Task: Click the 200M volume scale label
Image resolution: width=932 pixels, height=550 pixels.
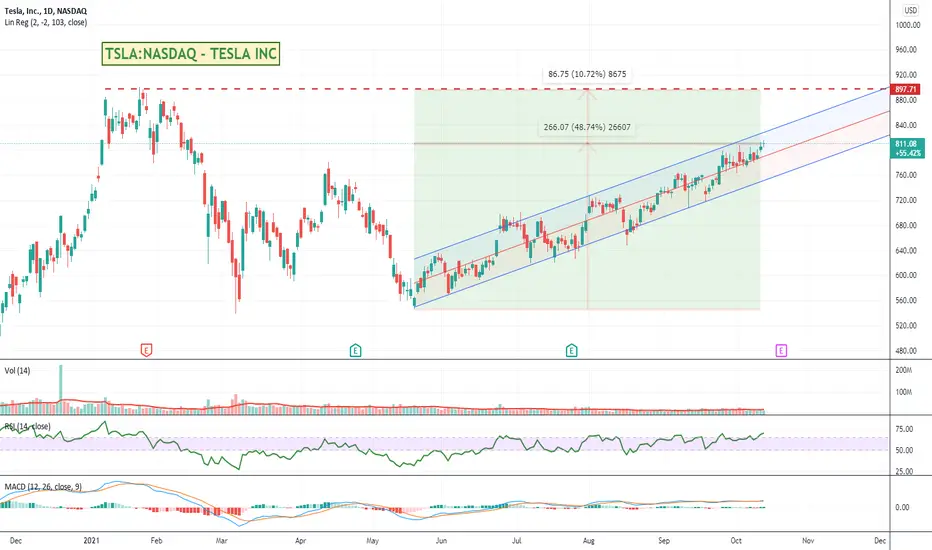Action: (x=903, y=370)
